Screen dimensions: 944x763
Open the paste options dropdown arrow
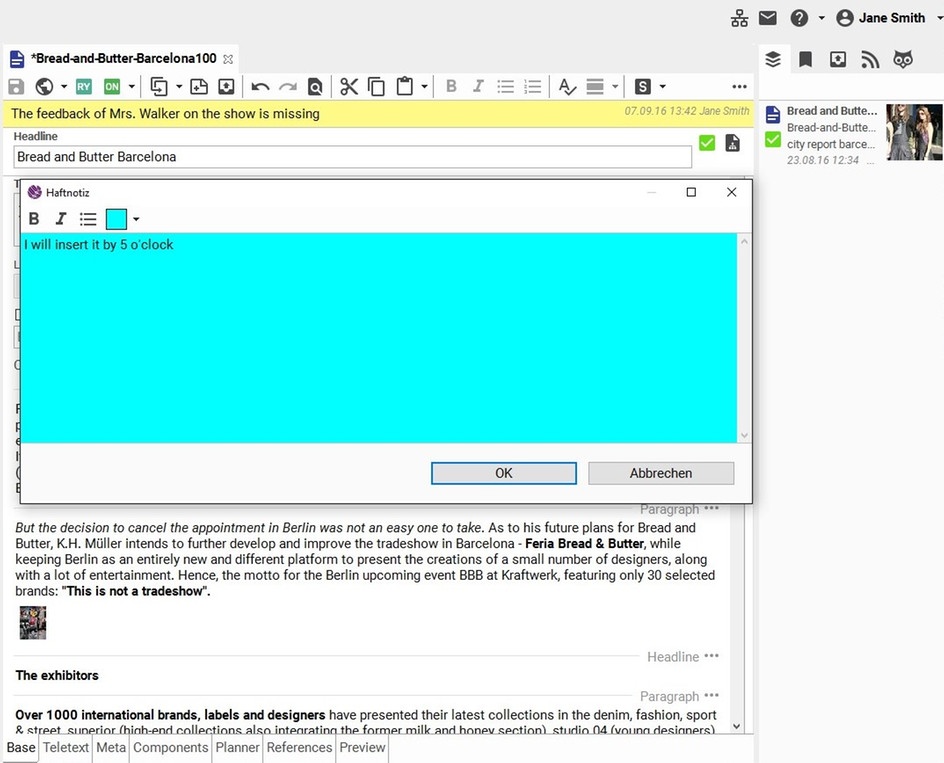[424, 87]
